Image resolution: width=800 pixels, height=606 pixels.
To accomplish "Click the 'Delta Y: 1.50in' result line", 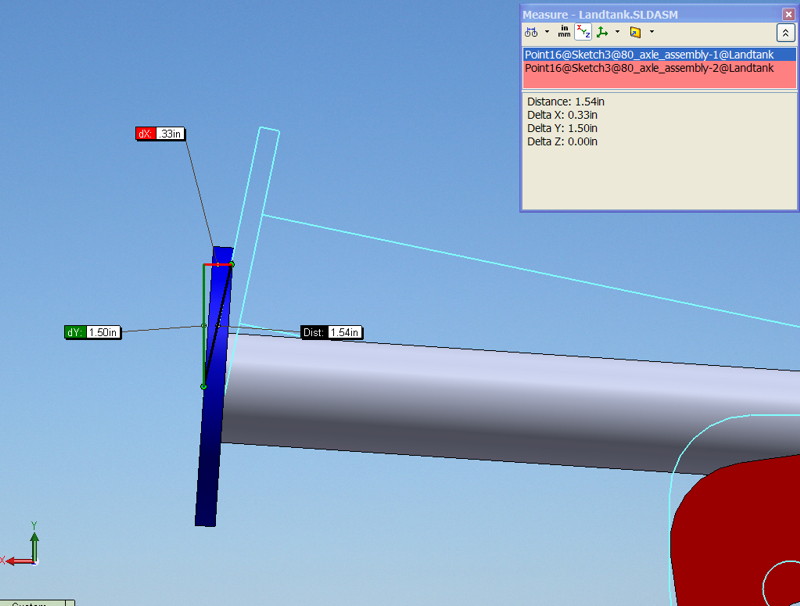I will pos(562,128).
